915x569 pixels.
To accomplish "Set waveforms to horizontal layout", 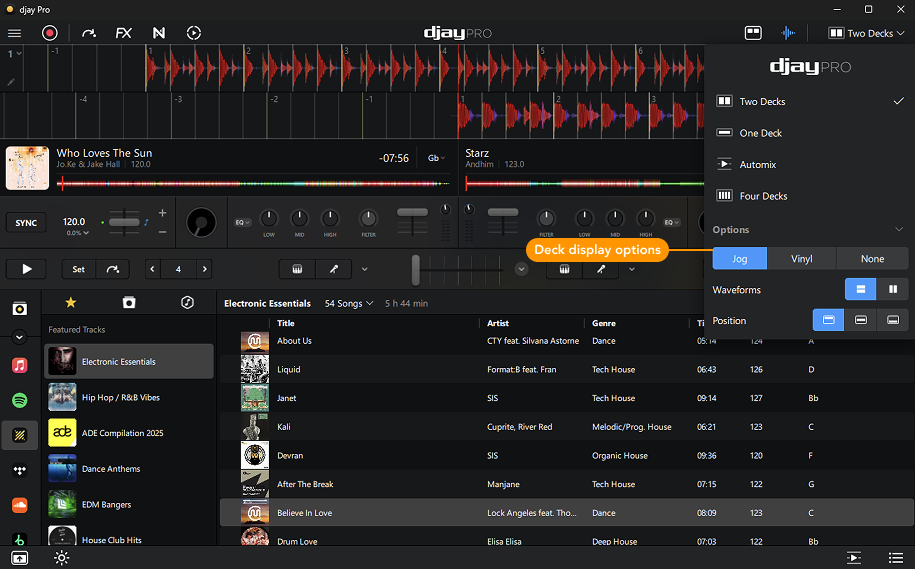I will [860, 289].
